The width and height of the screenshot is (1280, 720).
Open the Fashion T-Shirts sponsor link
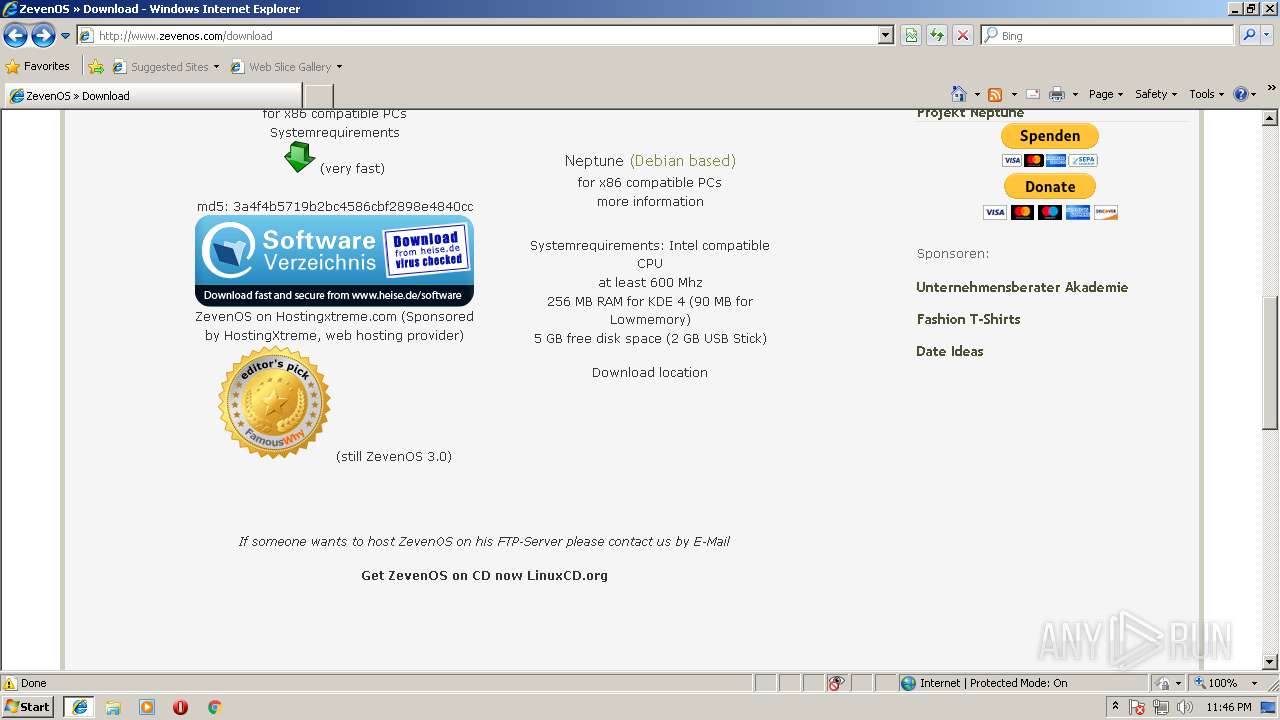pyautogui.click(x=968, y=319)
